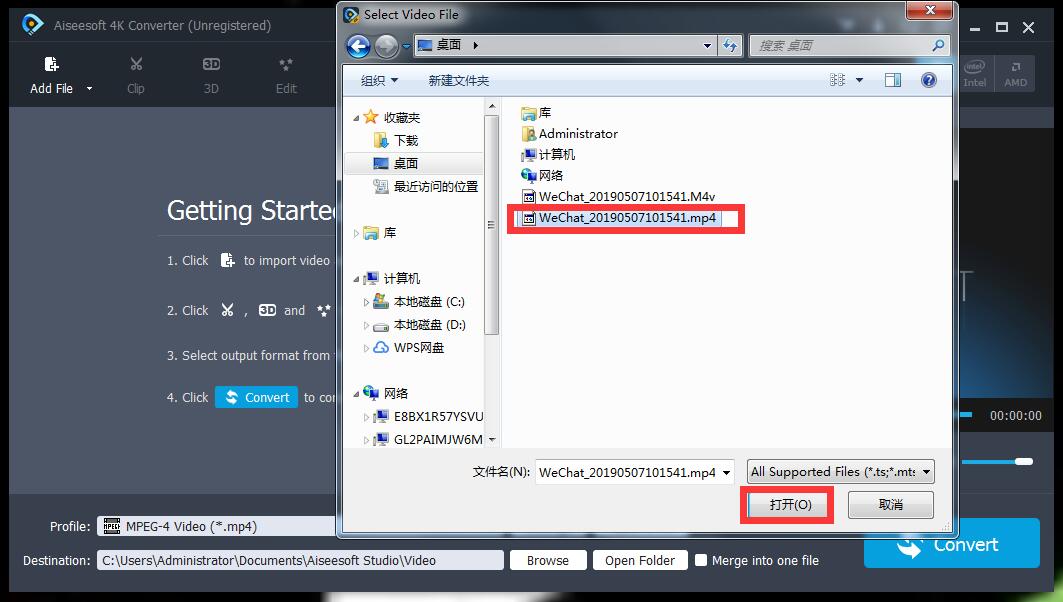
Task: Open recent locations dropdown beside nav arrows
Action: click(x=406, y=46)
